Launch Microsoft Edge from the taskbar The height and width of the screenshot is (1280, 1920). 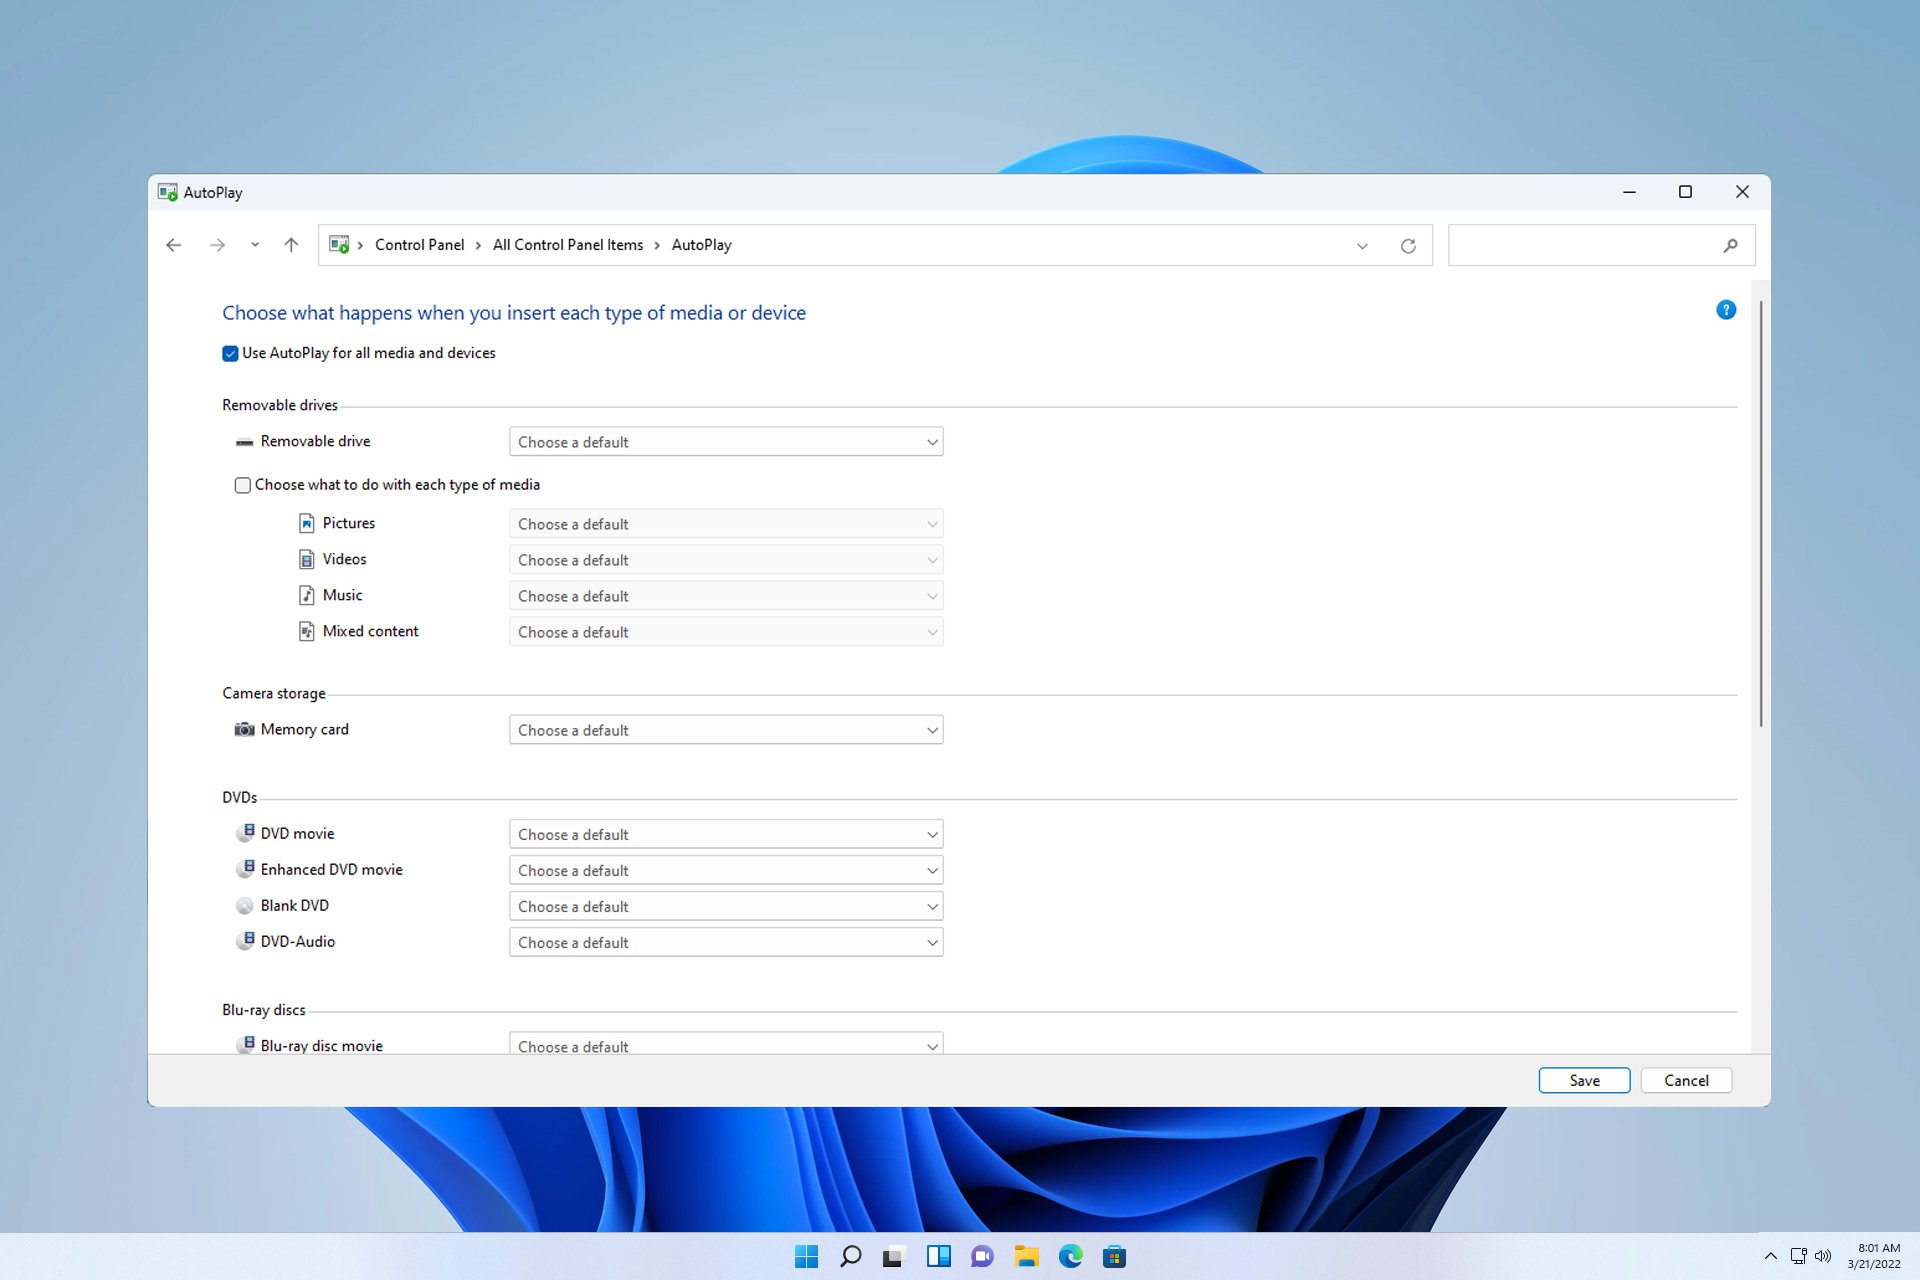pyautogui.click(x=1071, y=1257)
